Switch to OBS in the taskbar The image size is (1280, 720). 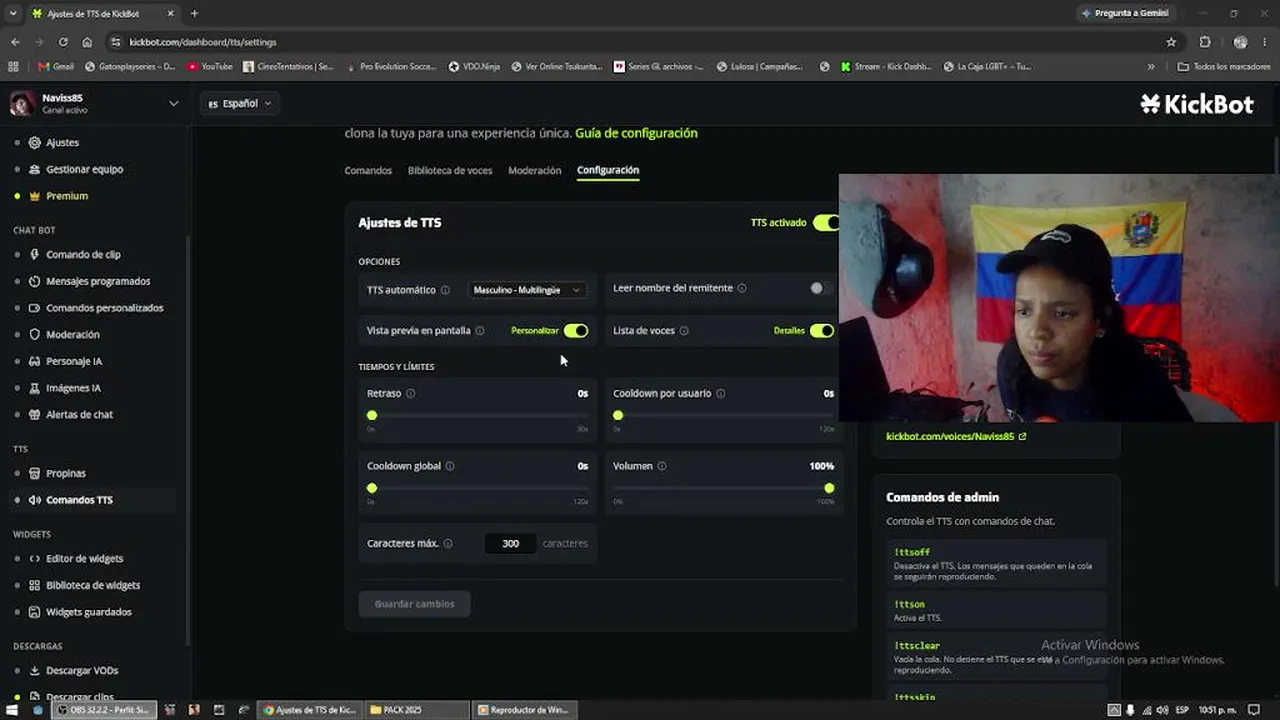(103, 710)
